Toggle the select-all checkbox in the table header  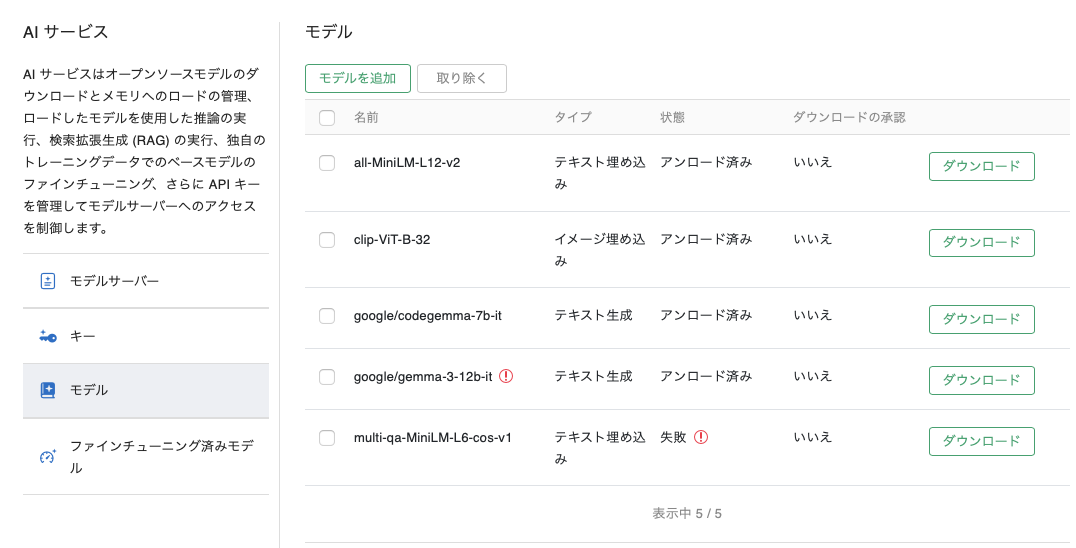(327, 118)
